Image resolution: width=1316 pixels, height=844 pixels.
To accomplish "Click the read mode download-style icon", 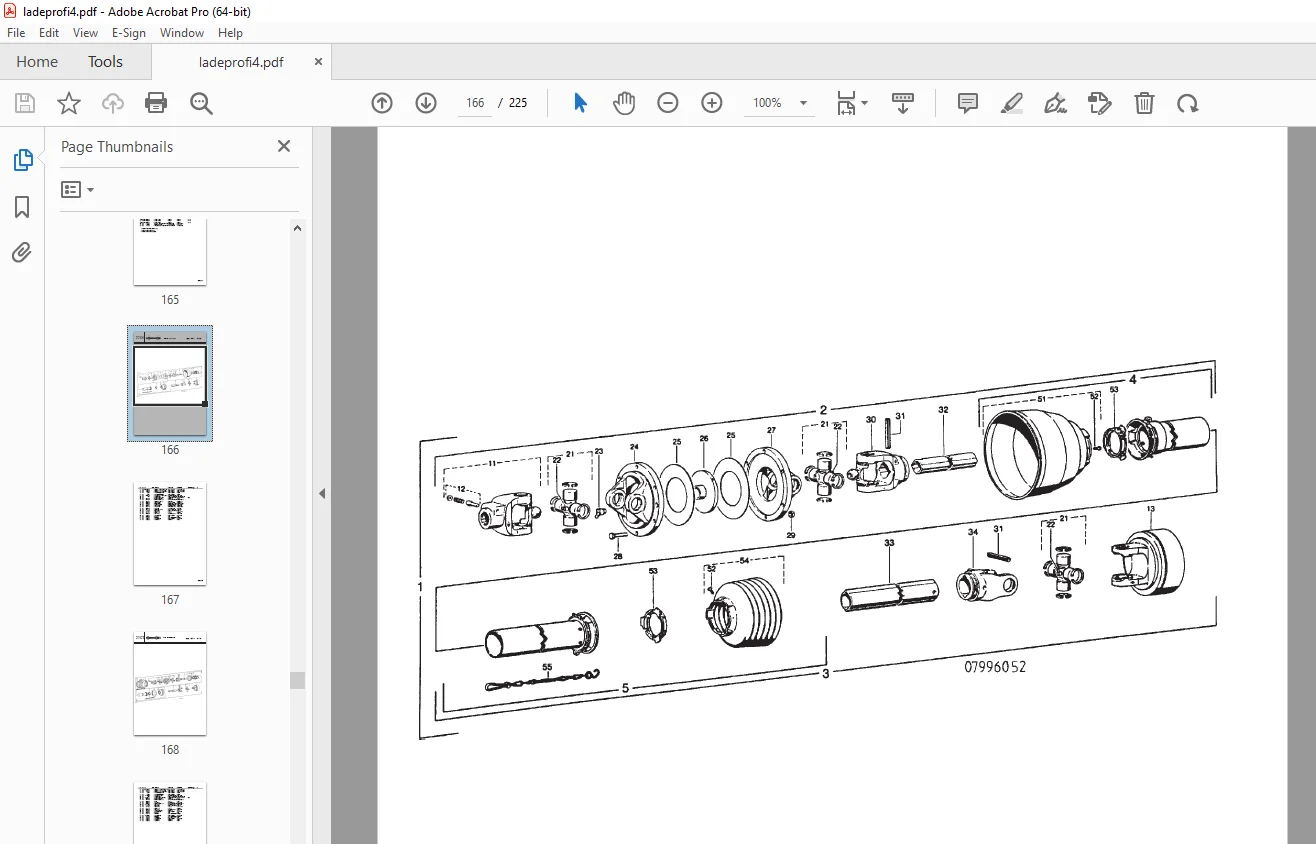I will pyautogui.click(x=903, y=103).
